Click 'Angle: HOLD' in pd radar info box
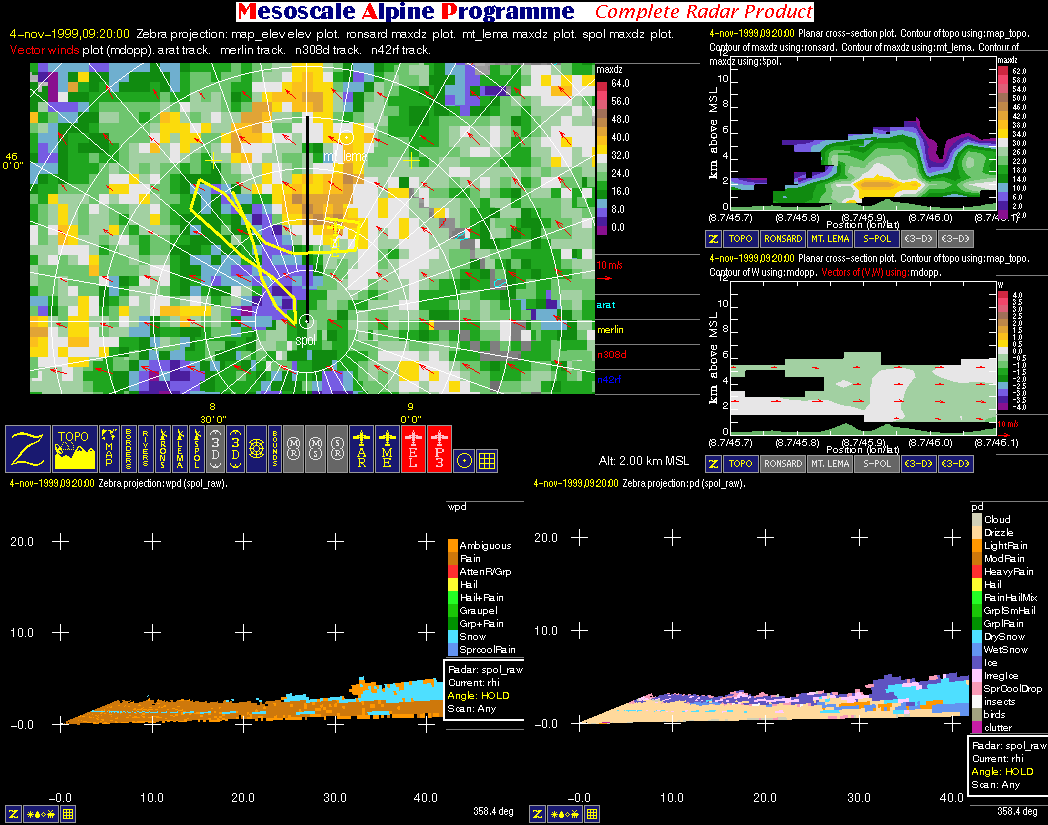Screen dimensions: 1048x825 (x=1002, y=772)
